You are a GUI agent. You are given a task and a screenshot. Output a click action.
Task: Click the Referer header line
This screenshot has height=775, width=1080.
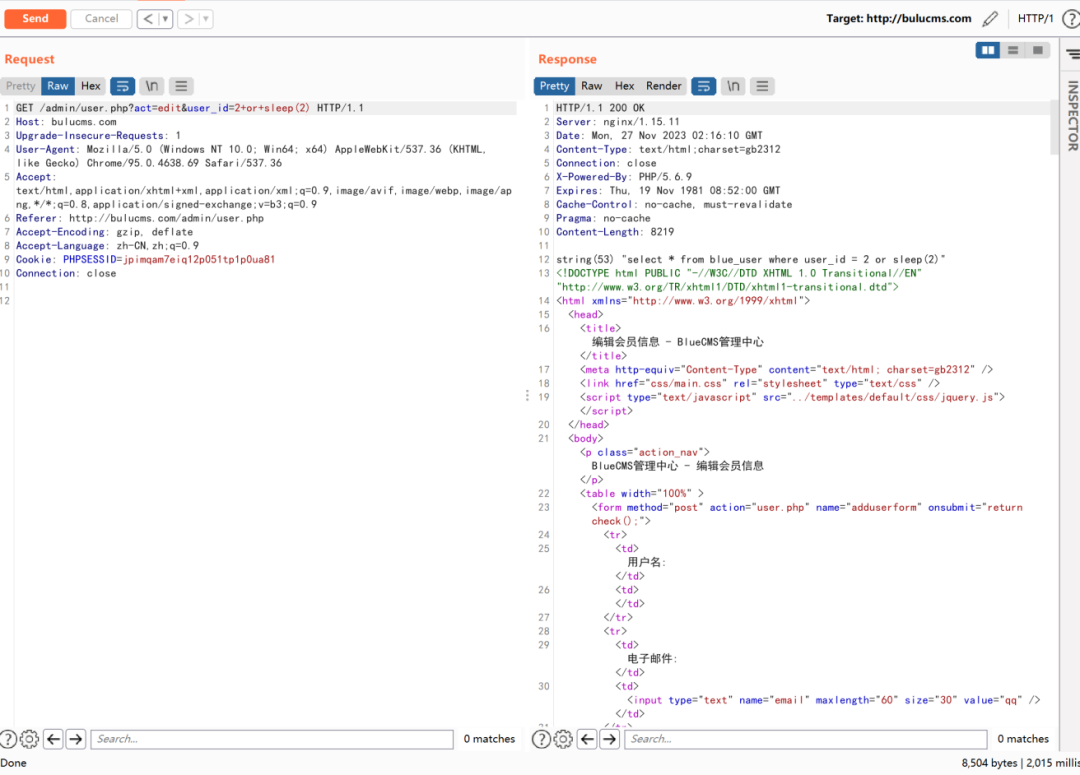(140, 218)
